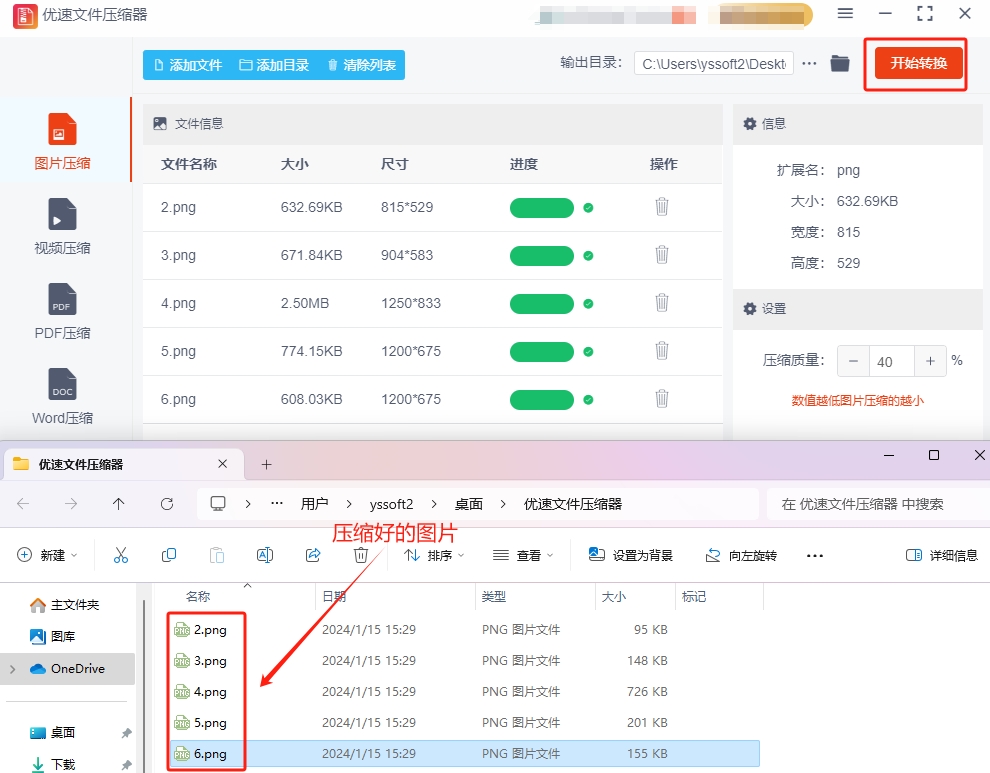This screenshot has width=990, height=773.
Task: Click the 用户 breadcrumb in address bar
Action: [314, 504]
